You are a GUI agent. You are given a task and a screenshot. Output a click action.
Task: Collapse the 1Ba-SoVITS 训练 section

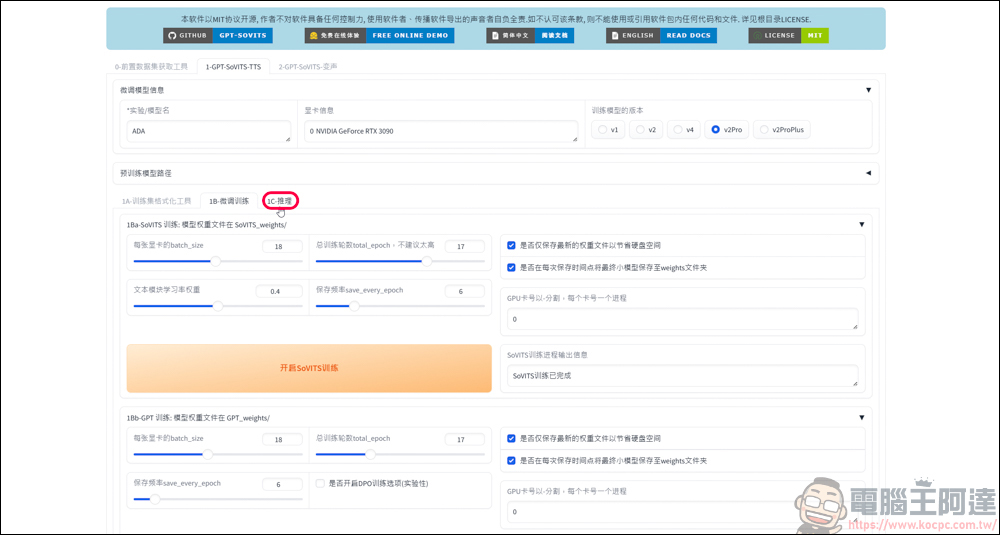862,224
